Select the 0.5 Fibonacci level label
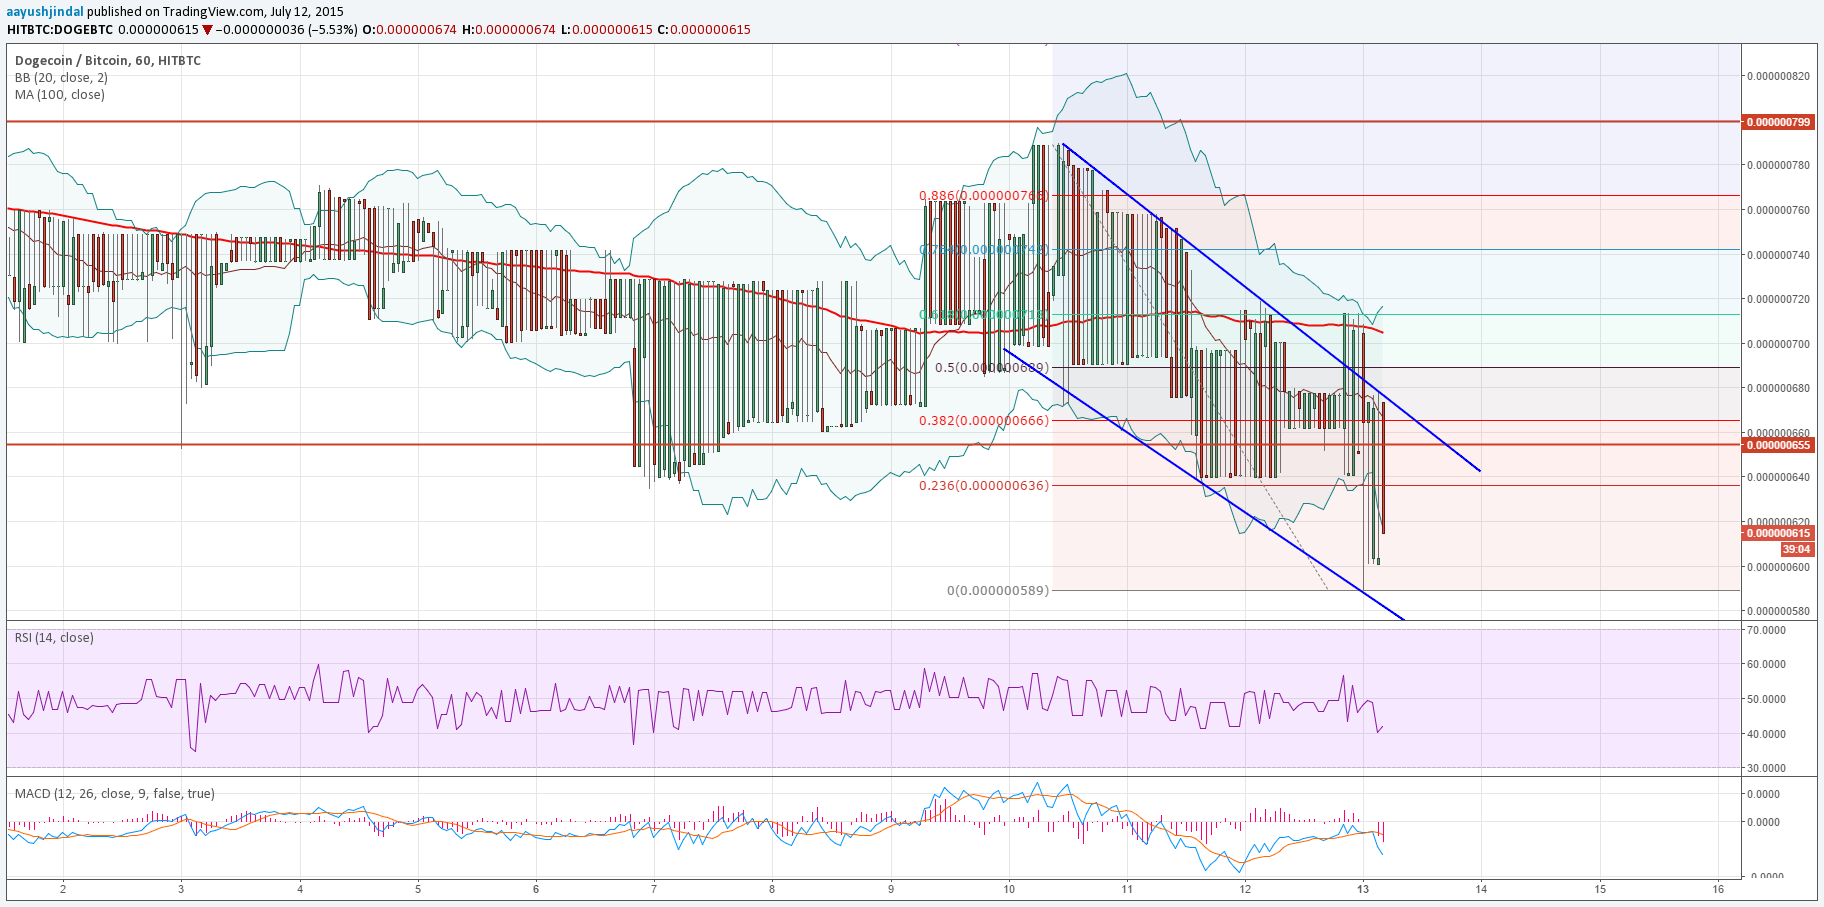1824x907 pixels. click(x=991, y=368)
